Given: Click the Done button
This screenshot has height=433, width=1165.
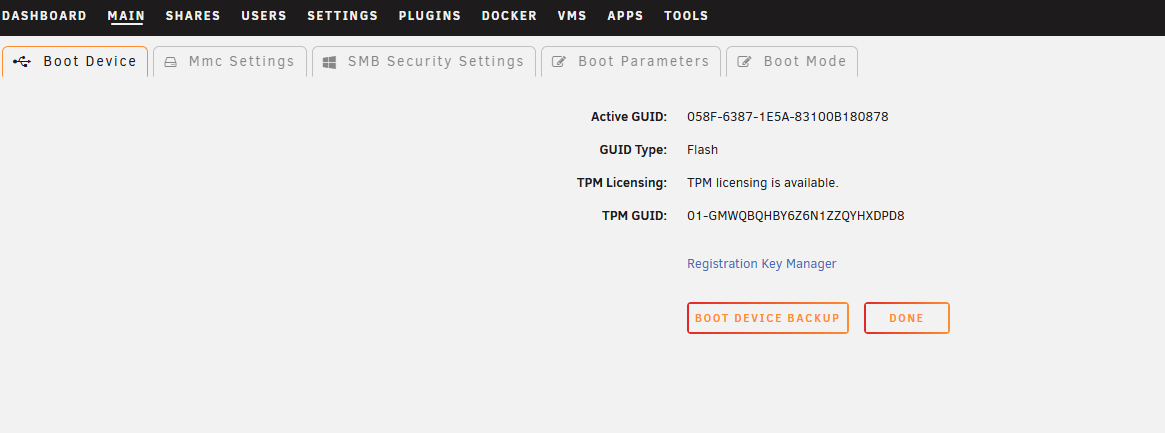Looking at the screenshot, I should click(906, 318).
